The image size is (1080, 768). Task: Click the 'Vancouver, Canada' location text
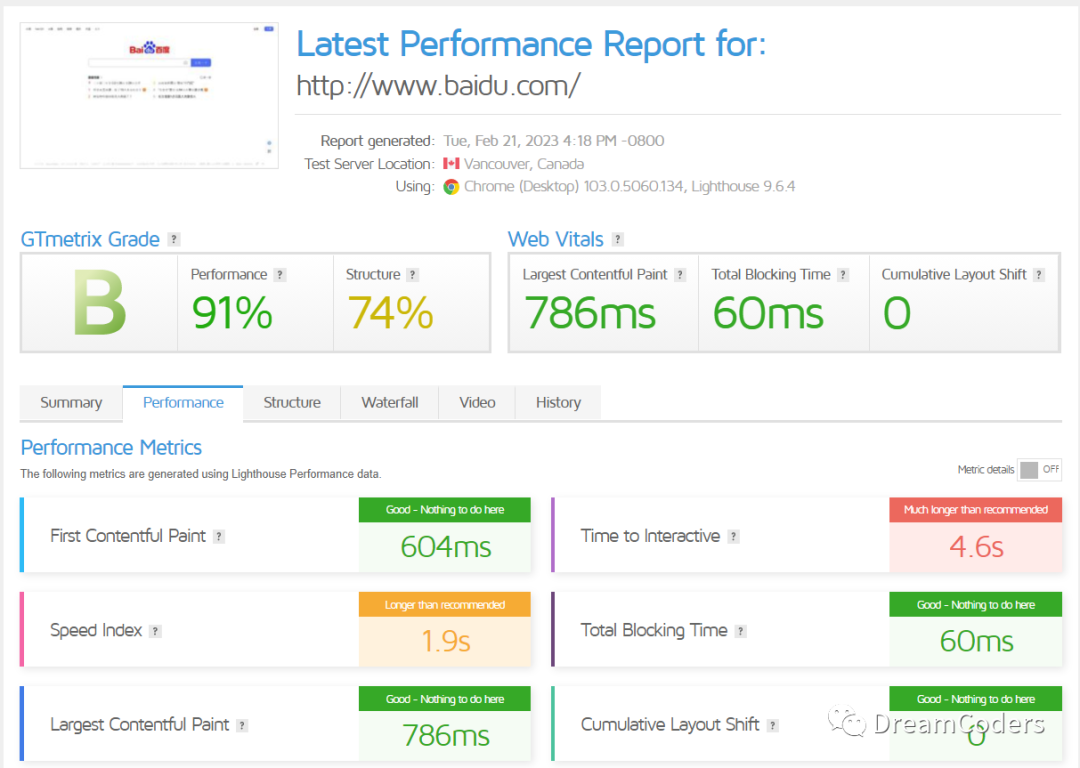(x=523, y=164)
